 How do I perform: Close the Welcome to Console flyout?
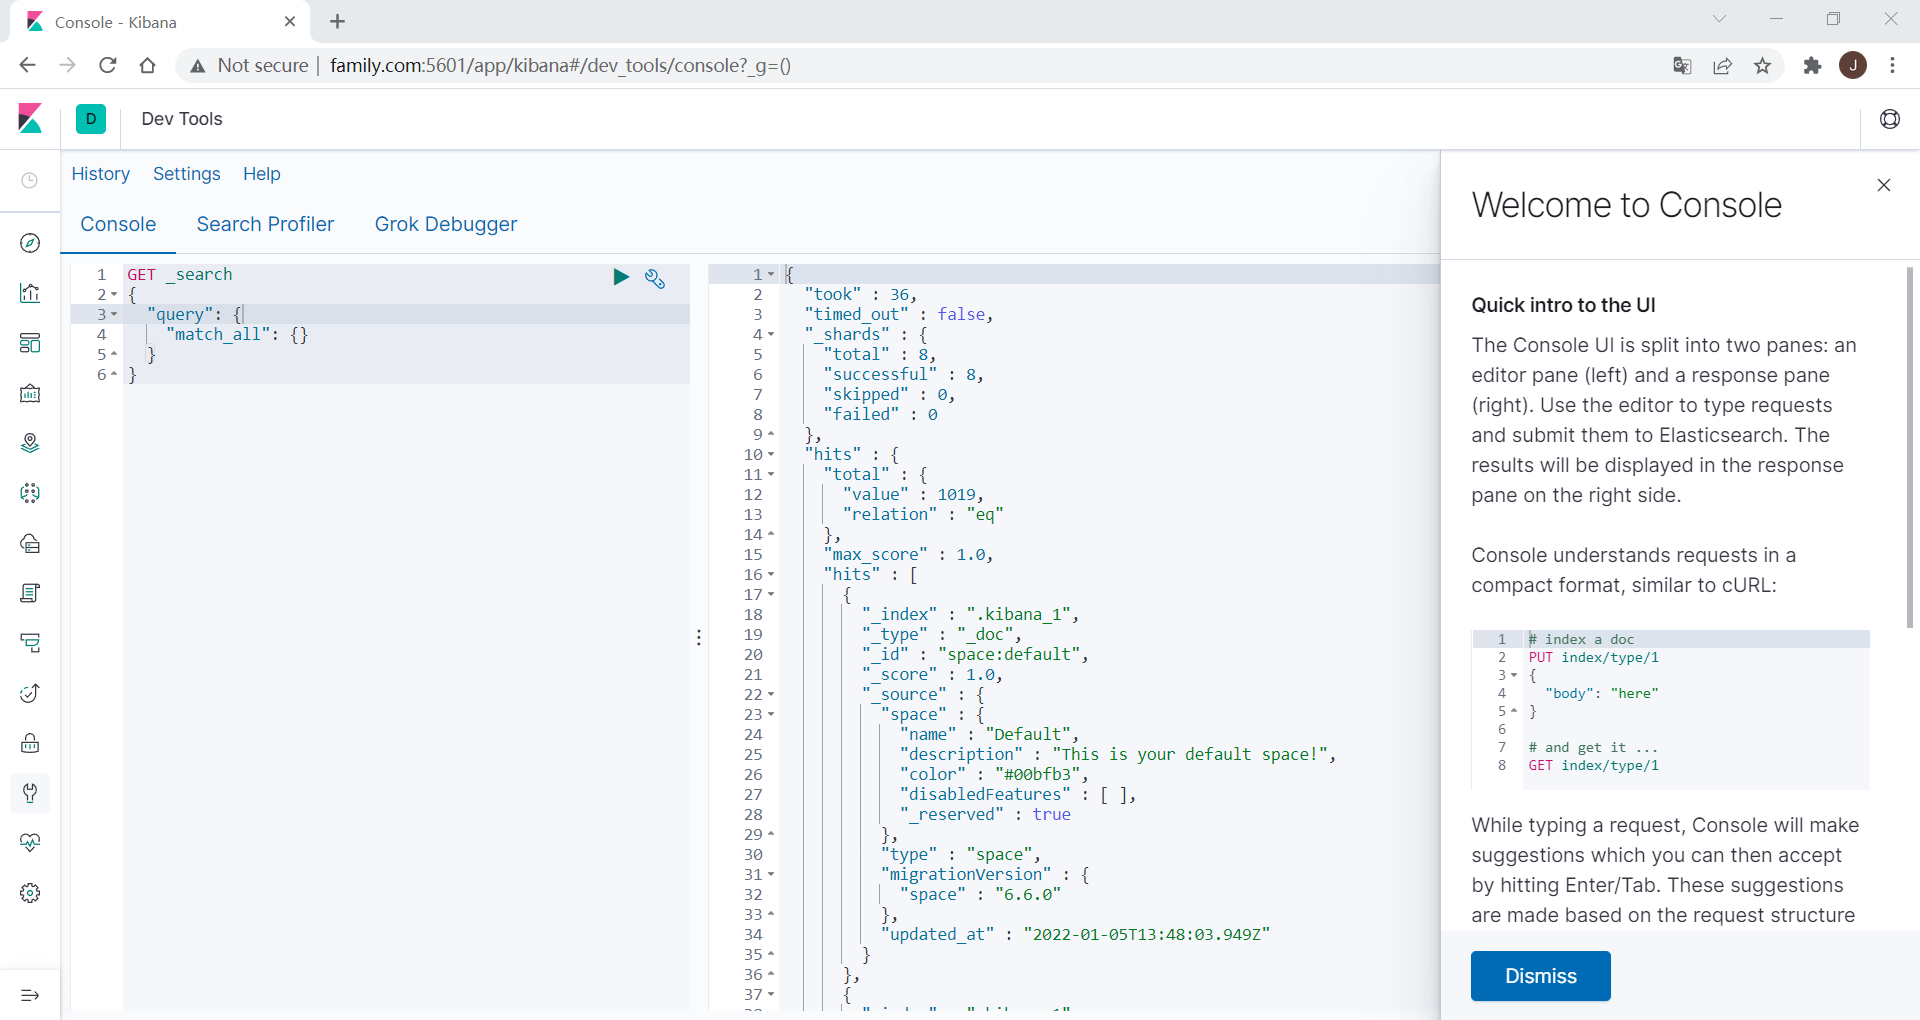(1884, 185)
